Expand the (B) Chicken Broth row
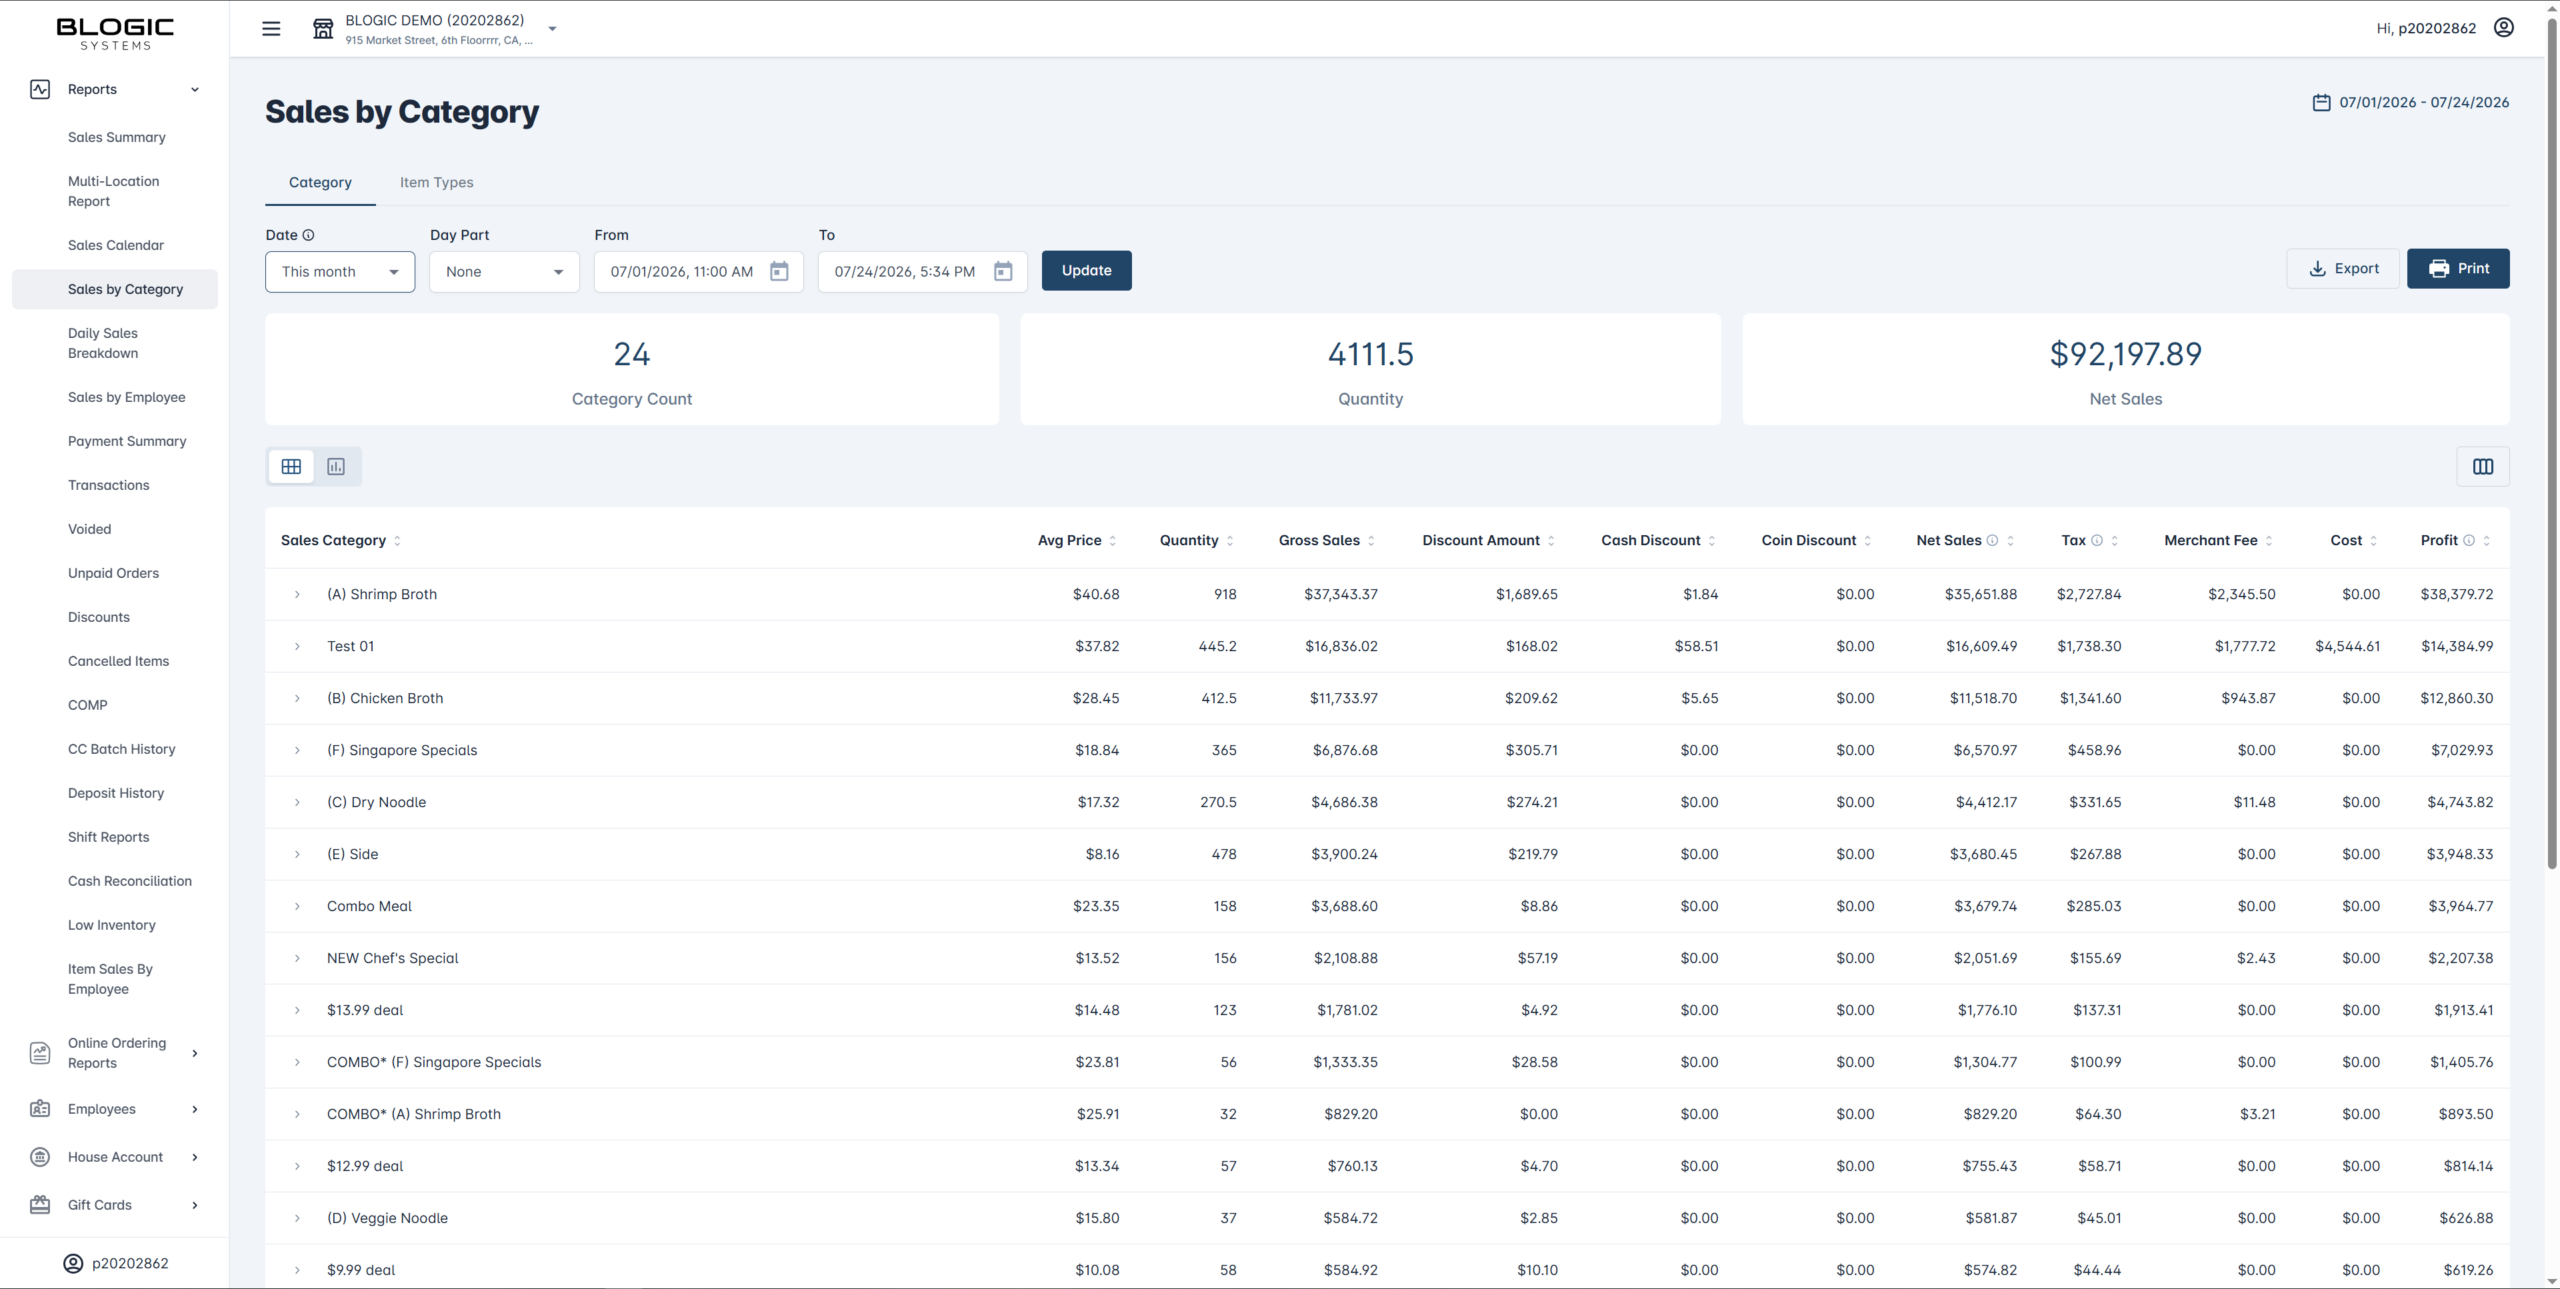The height and width of the screenshot is (1289, 2560). 297,698
